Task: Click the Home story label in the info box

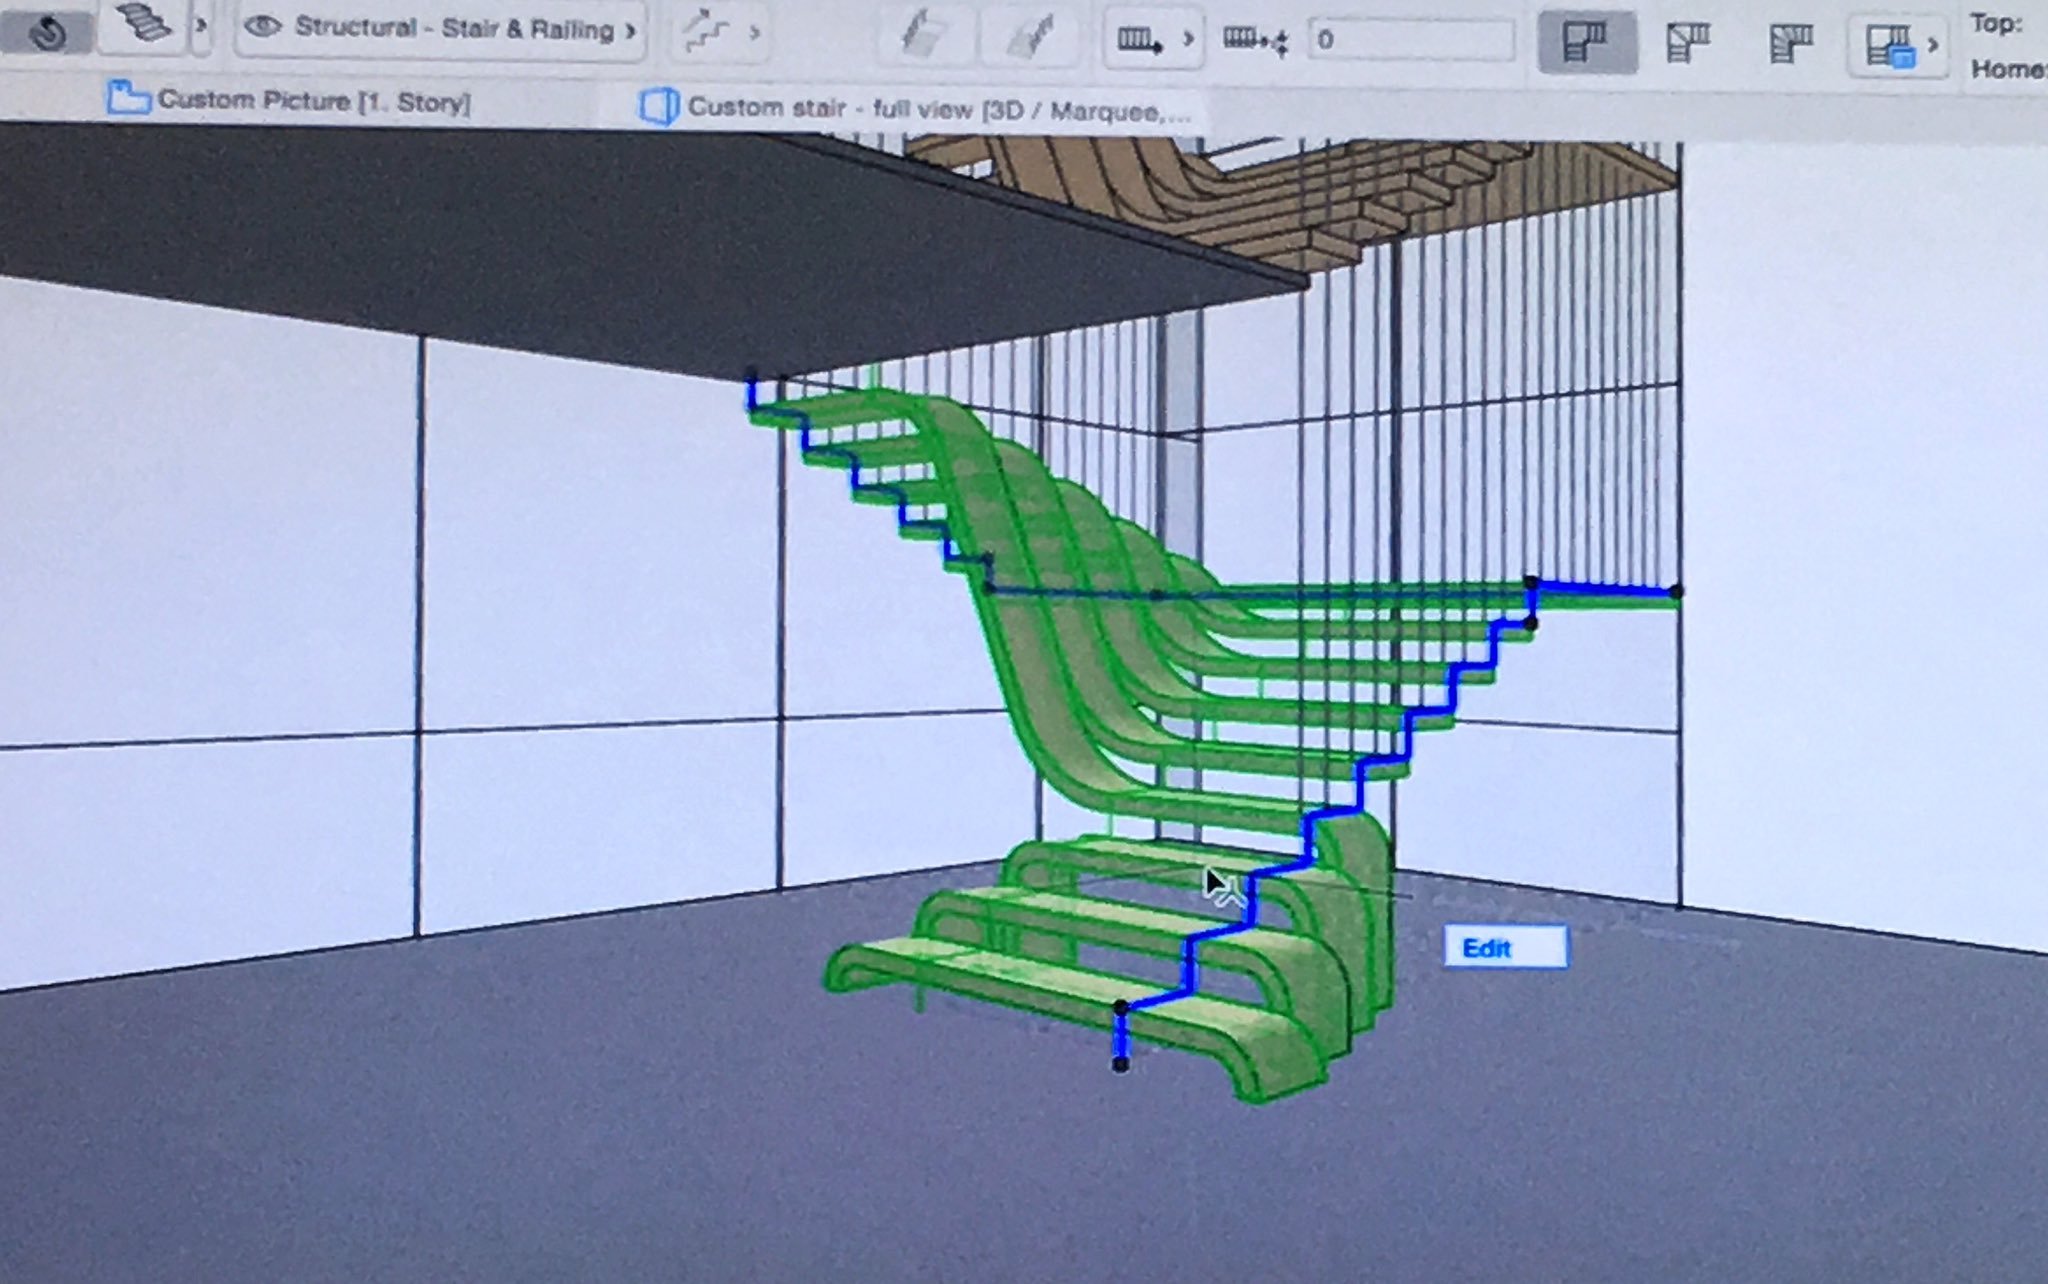Action: point(2008,69)
